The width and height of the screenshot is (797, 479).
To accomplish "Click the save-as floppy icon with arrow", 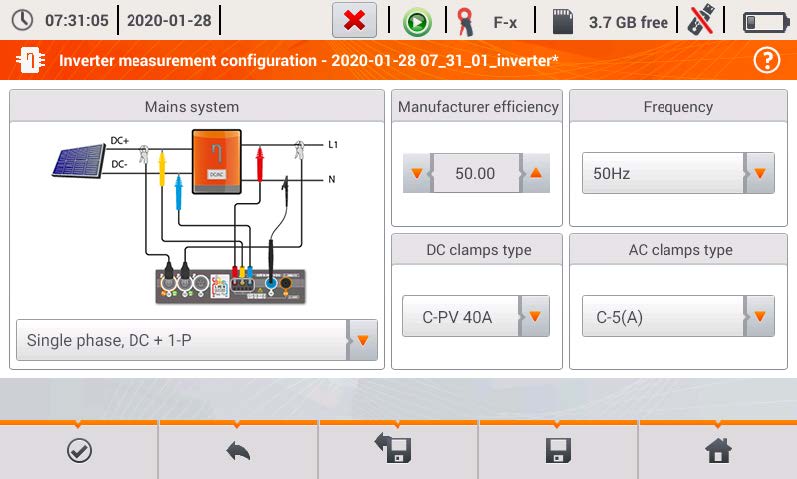I will coord(398,451).
